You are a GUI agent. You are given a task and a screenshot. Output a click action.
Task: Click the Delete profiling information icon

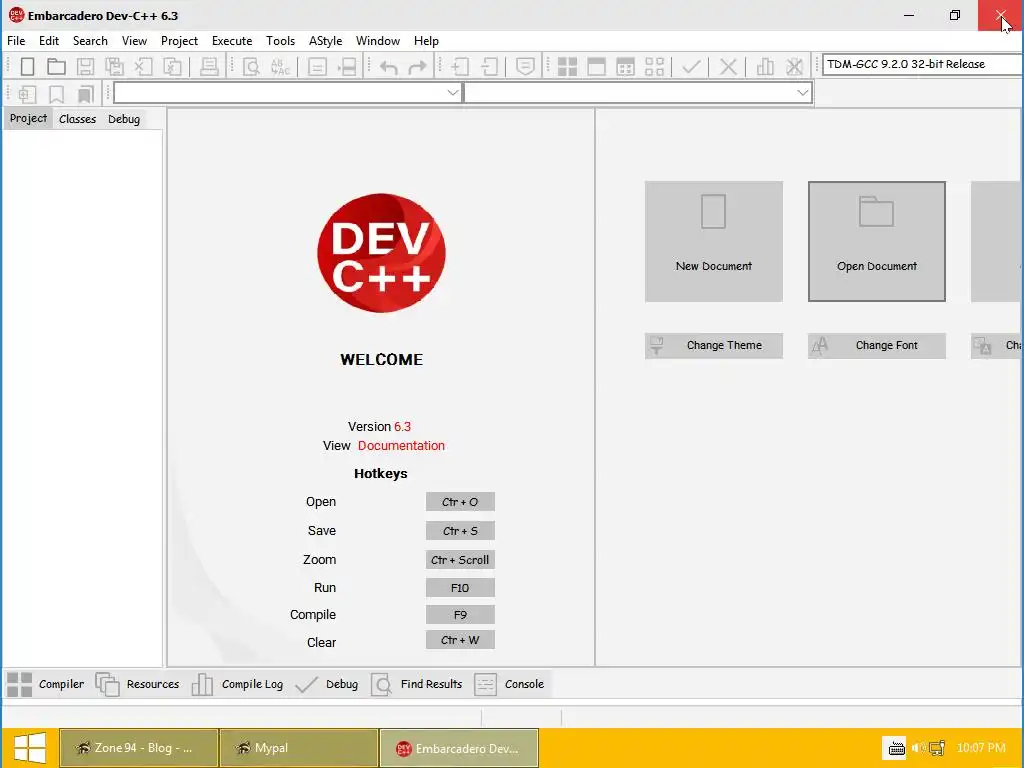(794, 67)
